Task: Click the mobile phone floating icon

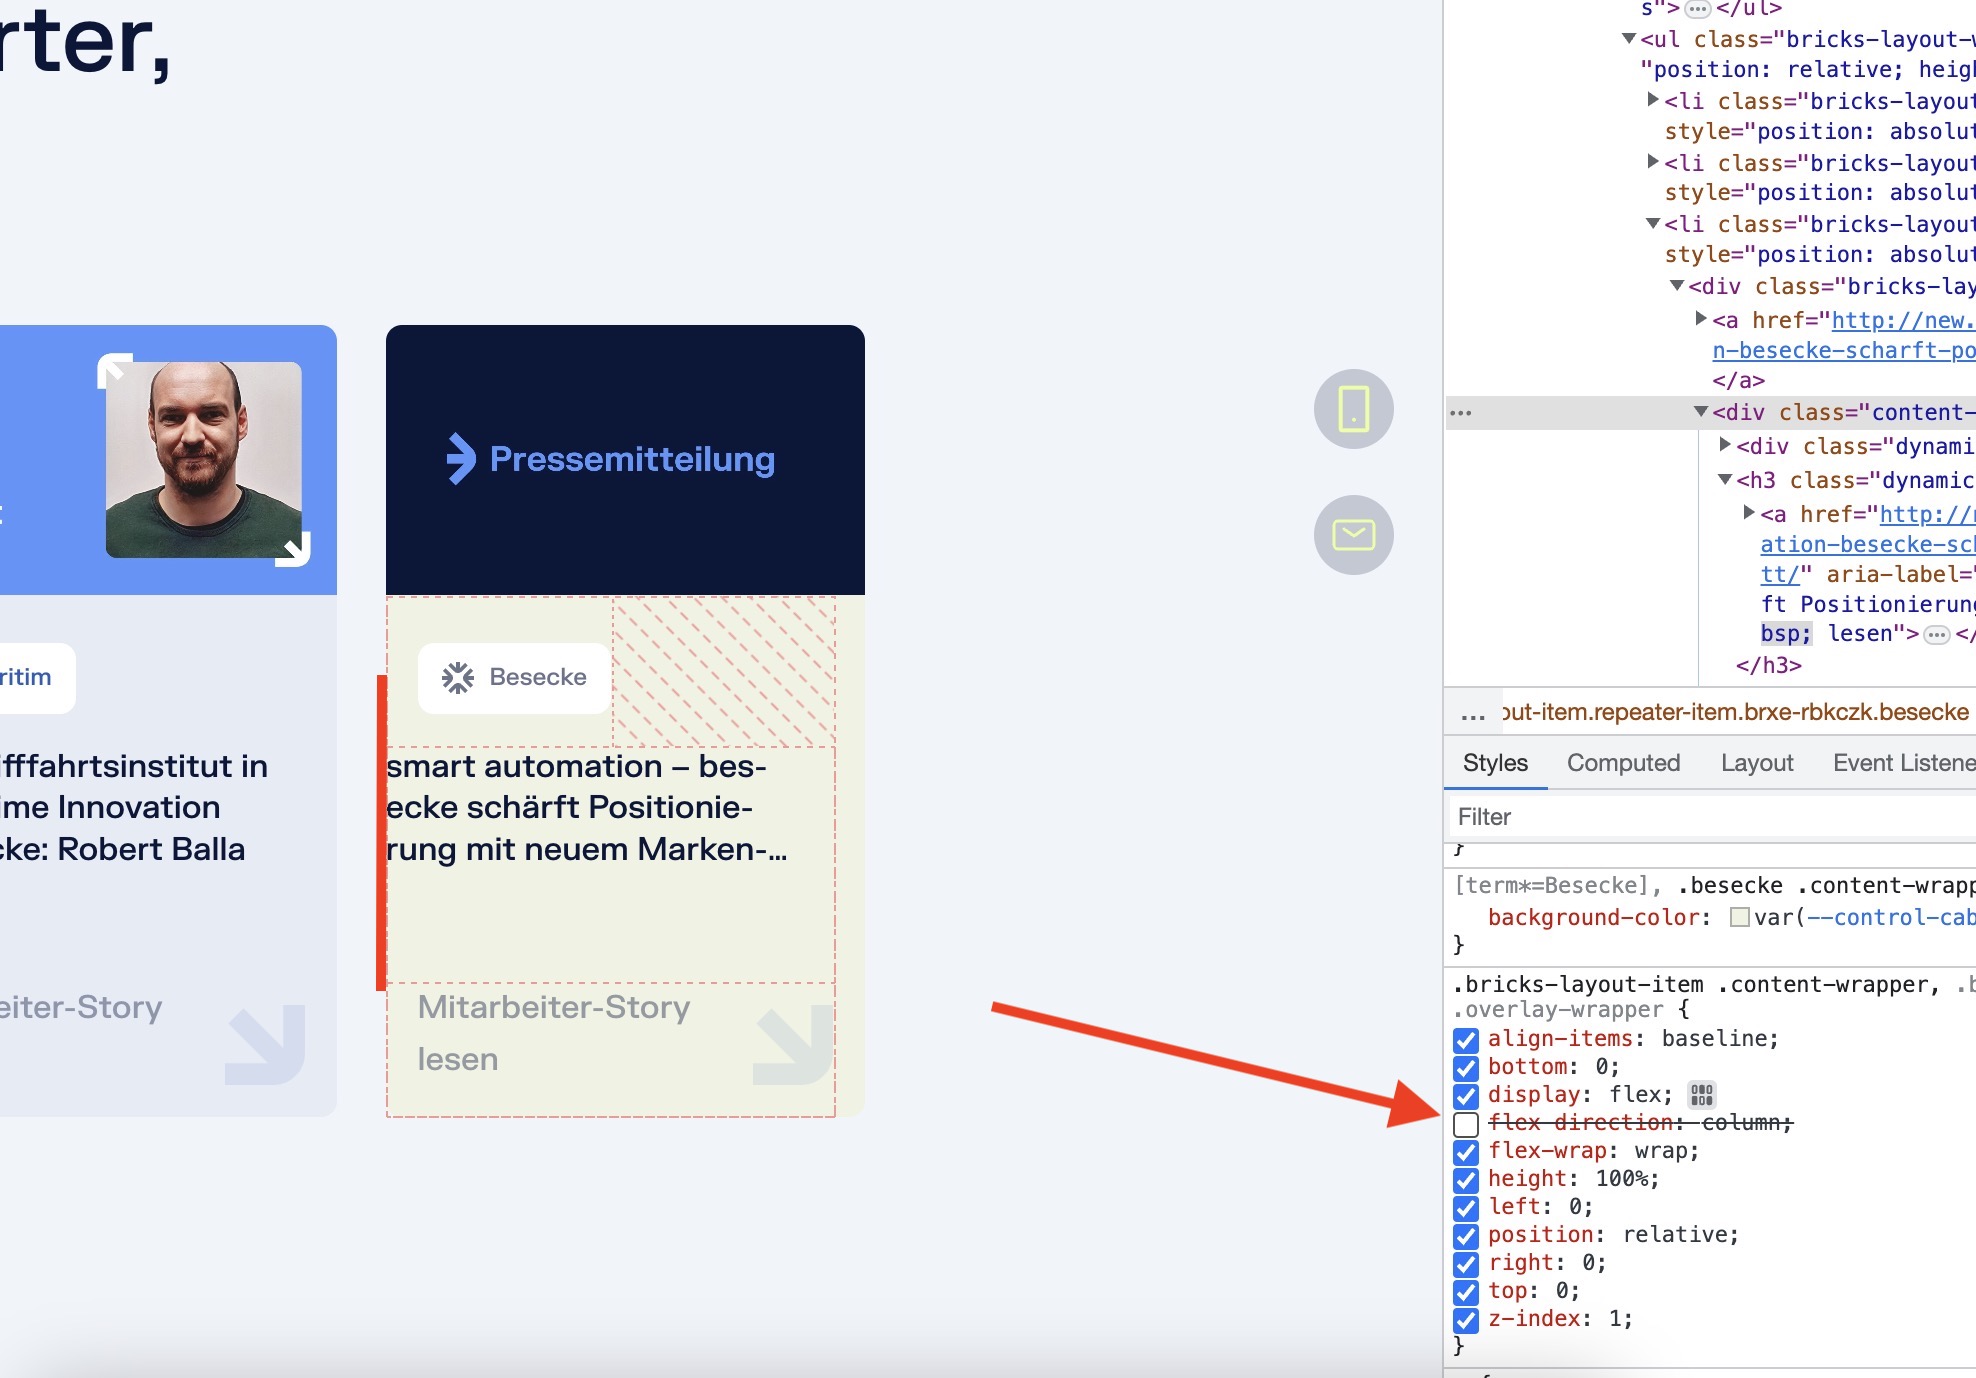Action: pyautogui.click(x=1353, y=409)
